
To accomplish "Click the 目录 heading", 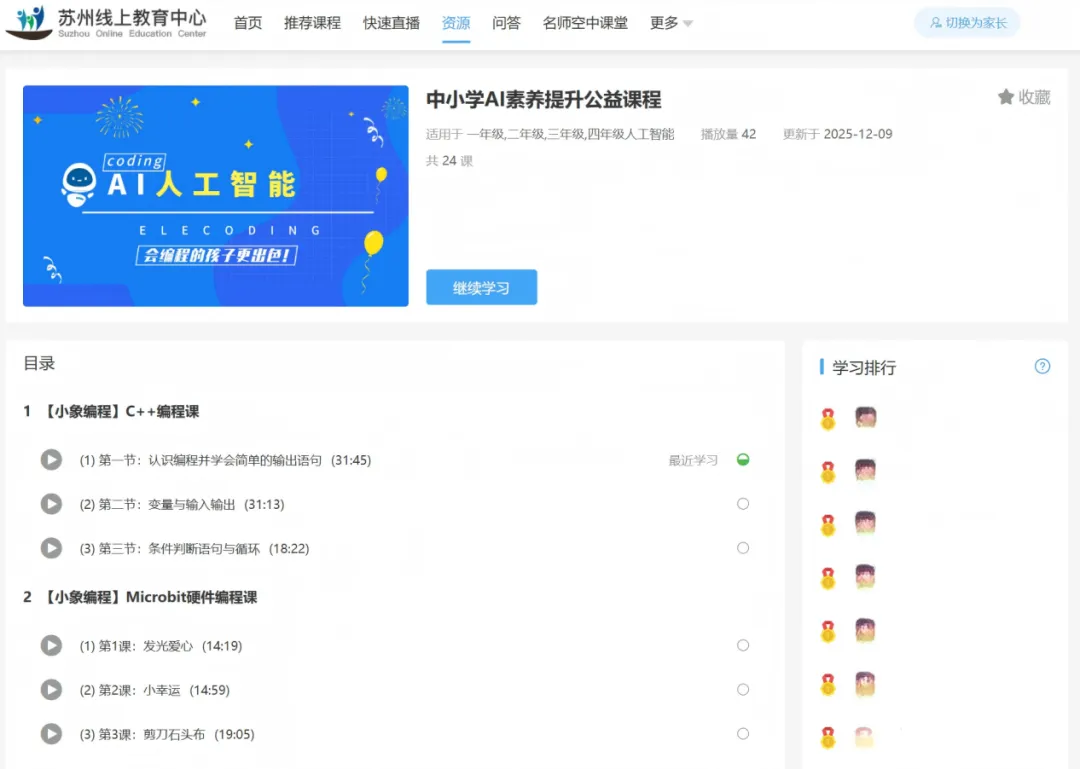I will point(39,363).
